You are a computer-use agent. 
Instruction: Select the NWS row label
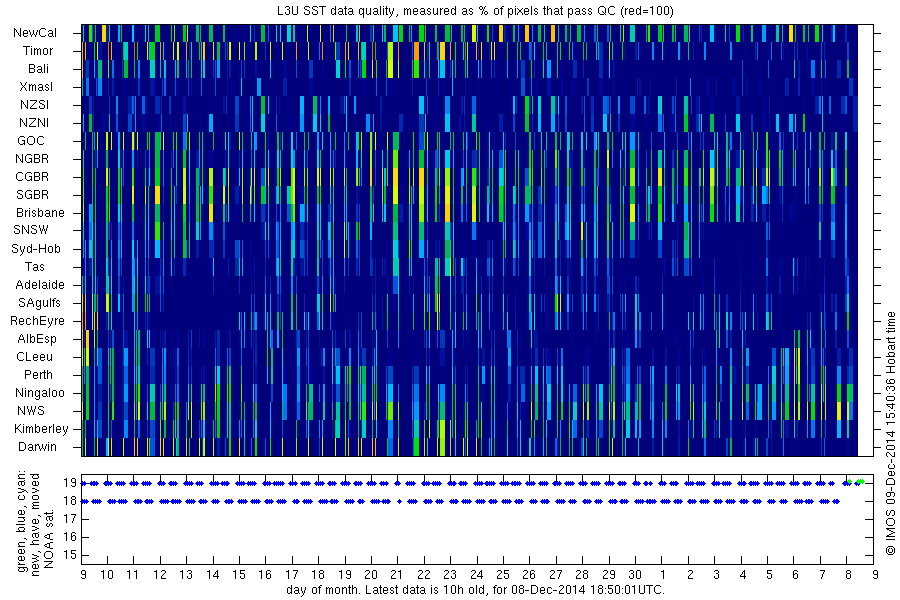pos(31,411)
